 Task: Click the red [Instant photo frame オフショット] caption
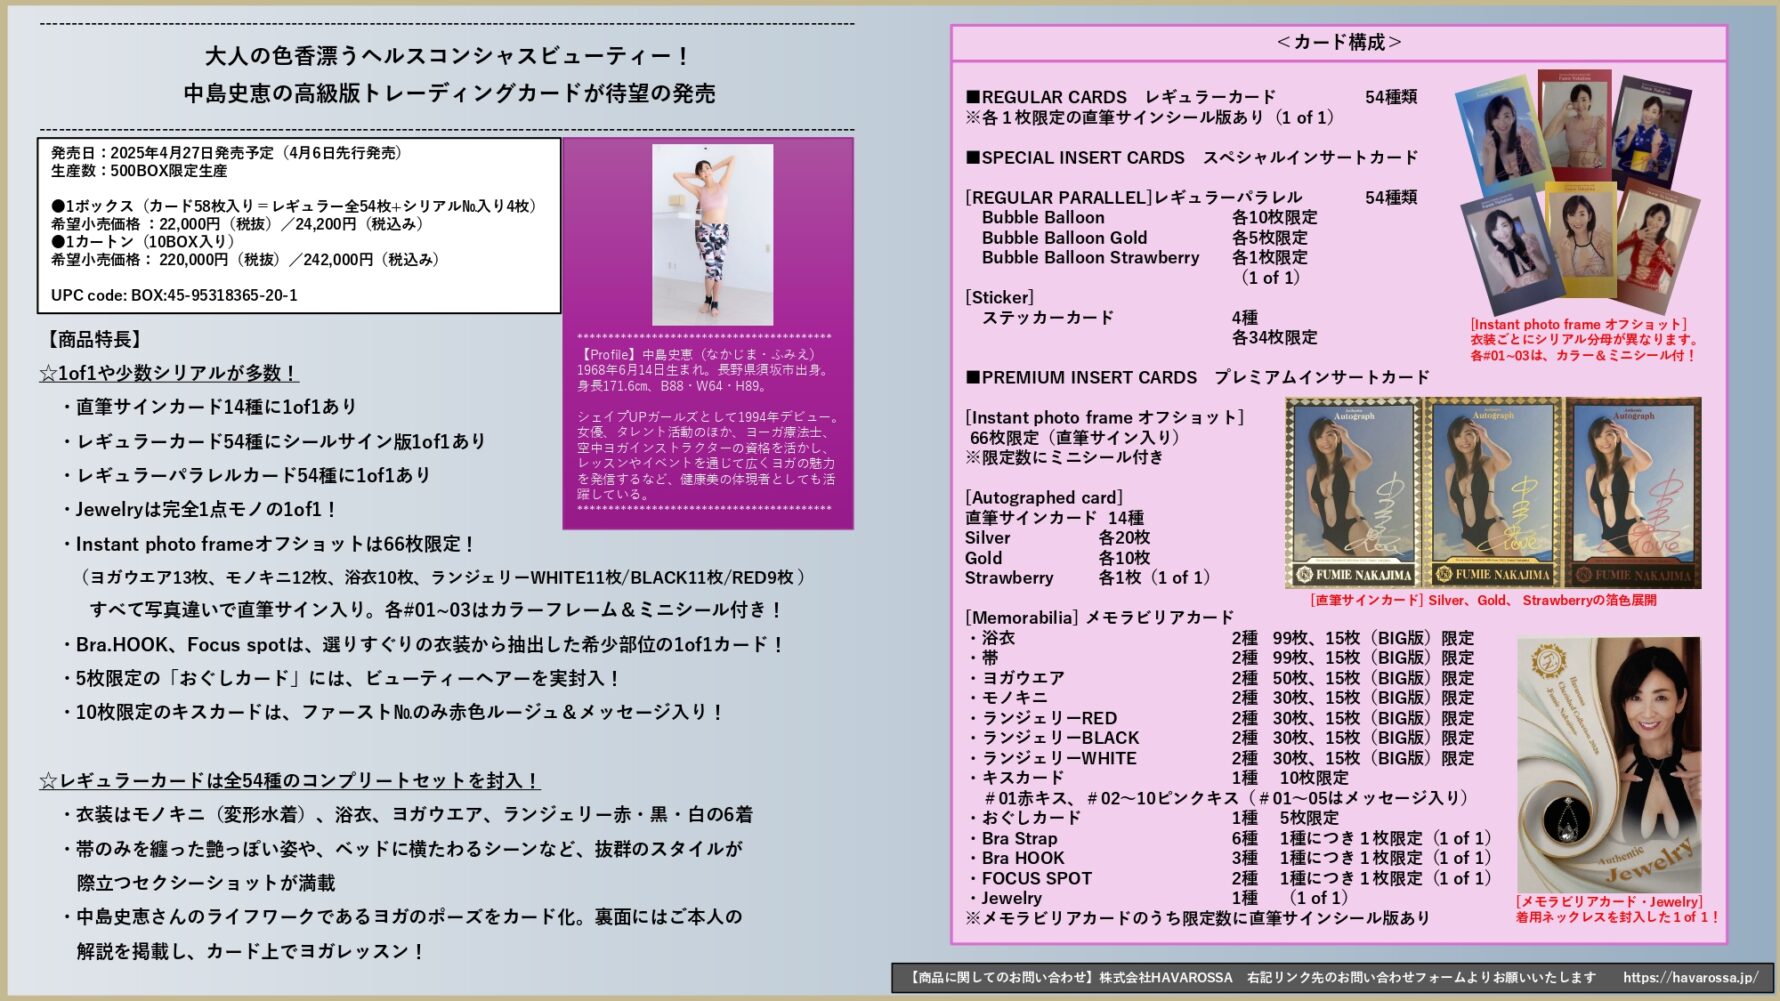[1577, 324]
